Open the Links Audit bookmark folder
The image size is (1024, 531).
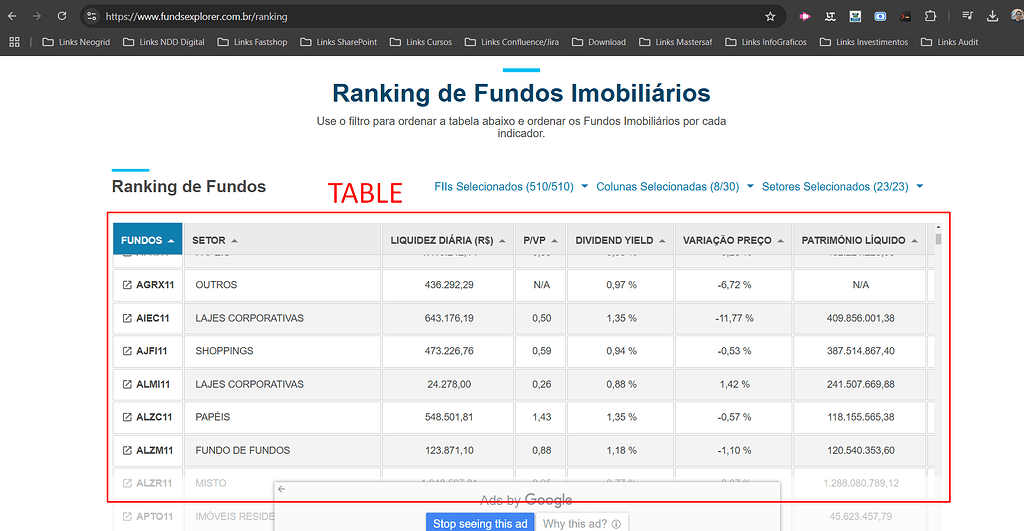950,42
